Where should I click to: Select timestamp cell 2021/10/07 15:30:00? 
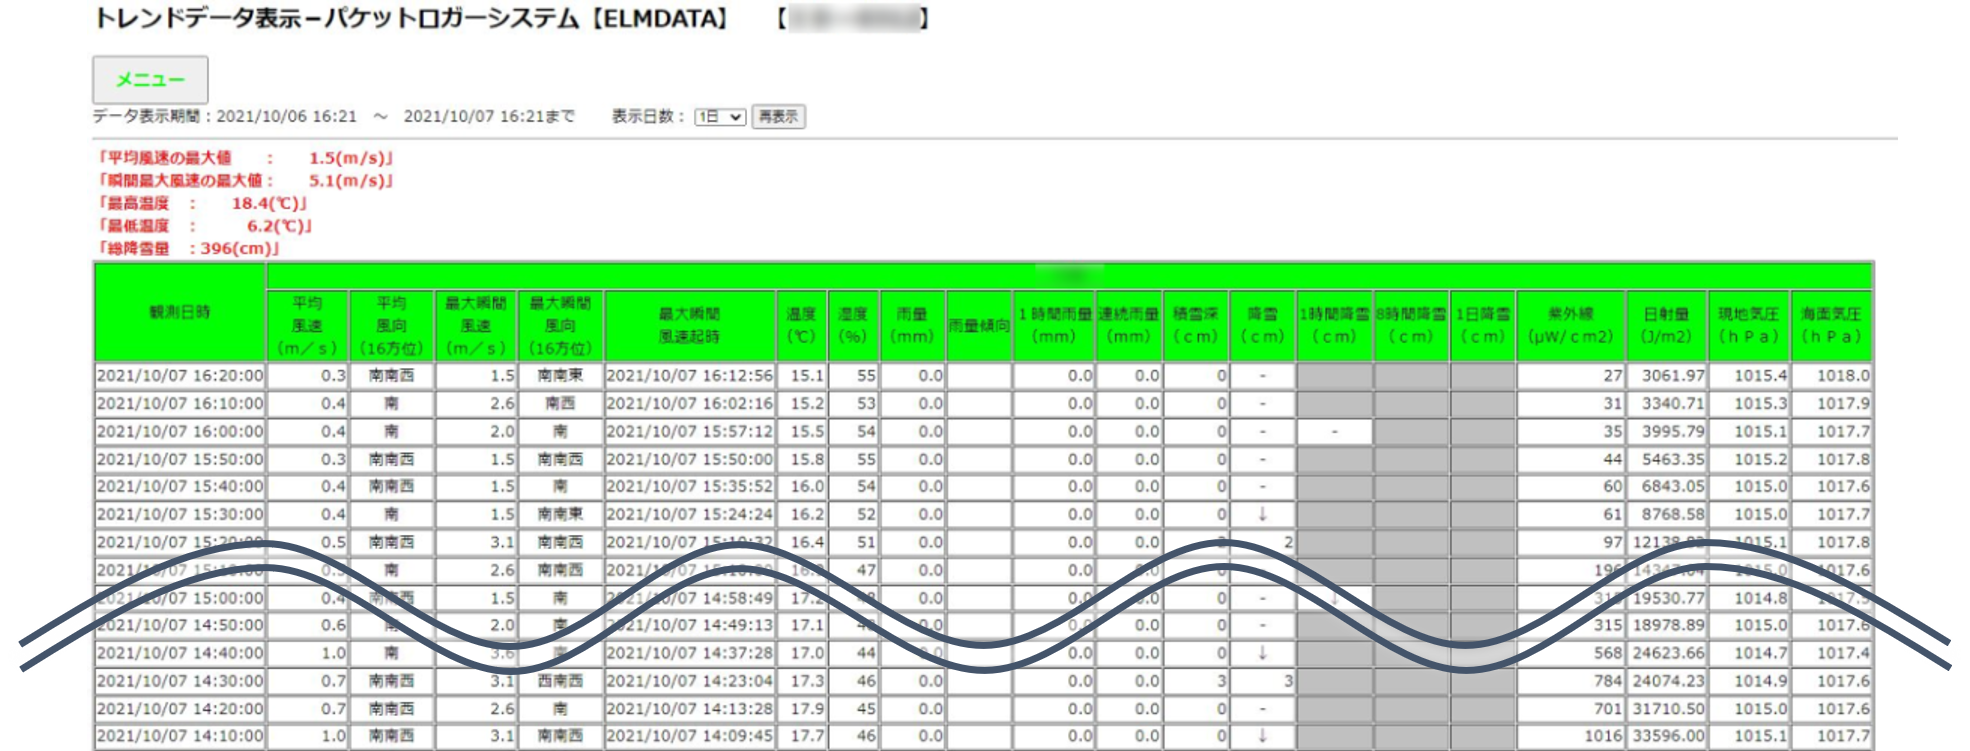click(x=180, y=515)
